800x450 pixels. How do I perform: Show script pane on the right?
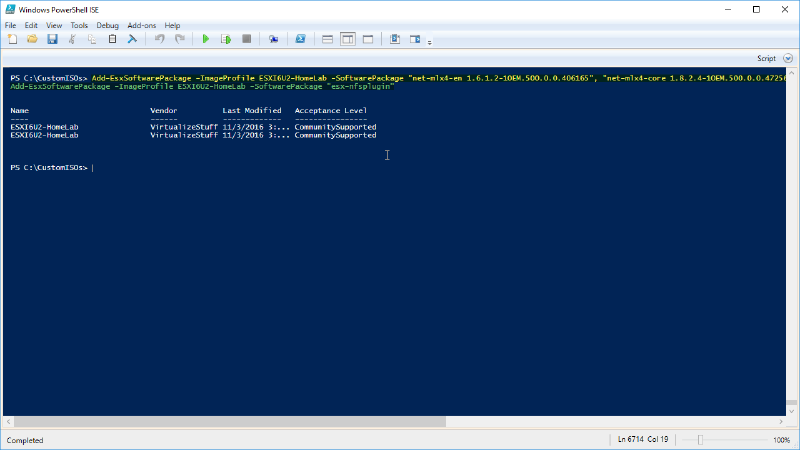pyautogui.click(x=347, y=39)
